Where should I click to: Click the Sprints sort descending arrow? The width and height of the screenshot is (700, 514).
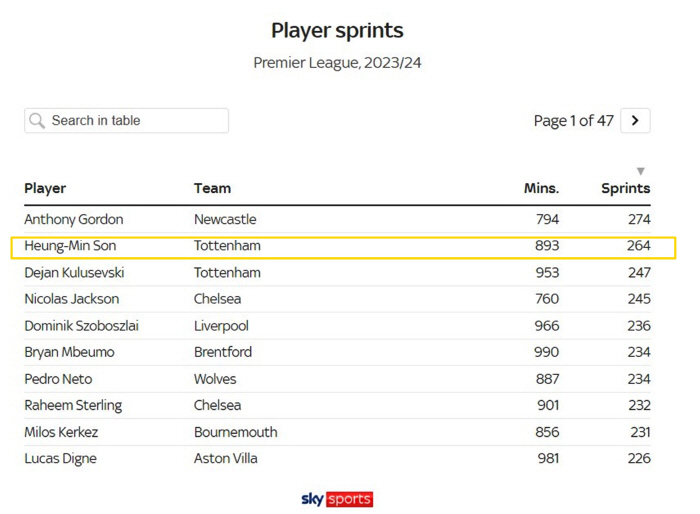pyautogui.click(x=641, y=172)
